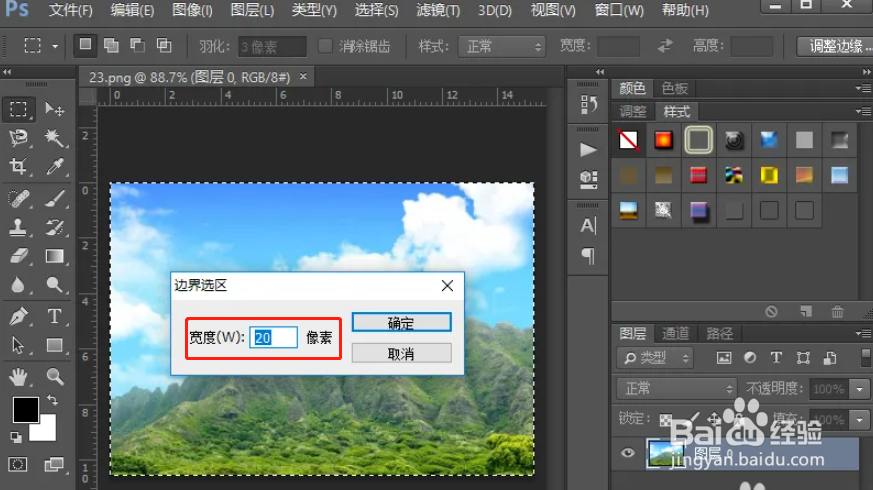Swap foreground and background colors
873x490 pixels.
pyautogui.click(x=52, y=400)
